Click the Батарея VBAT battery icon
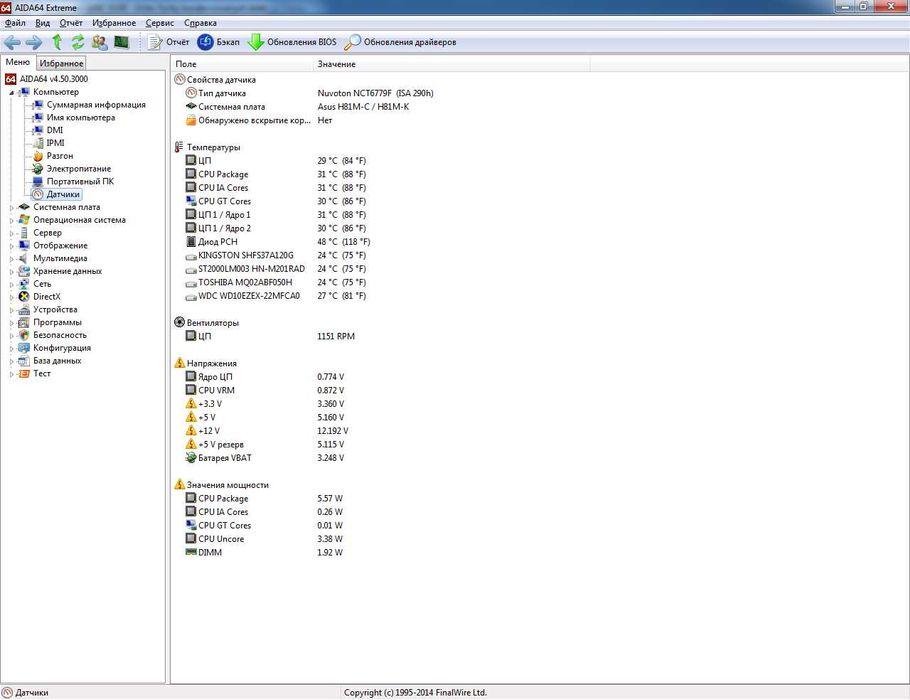The height and width of the screenshot is (700, 910). point(191,457)
